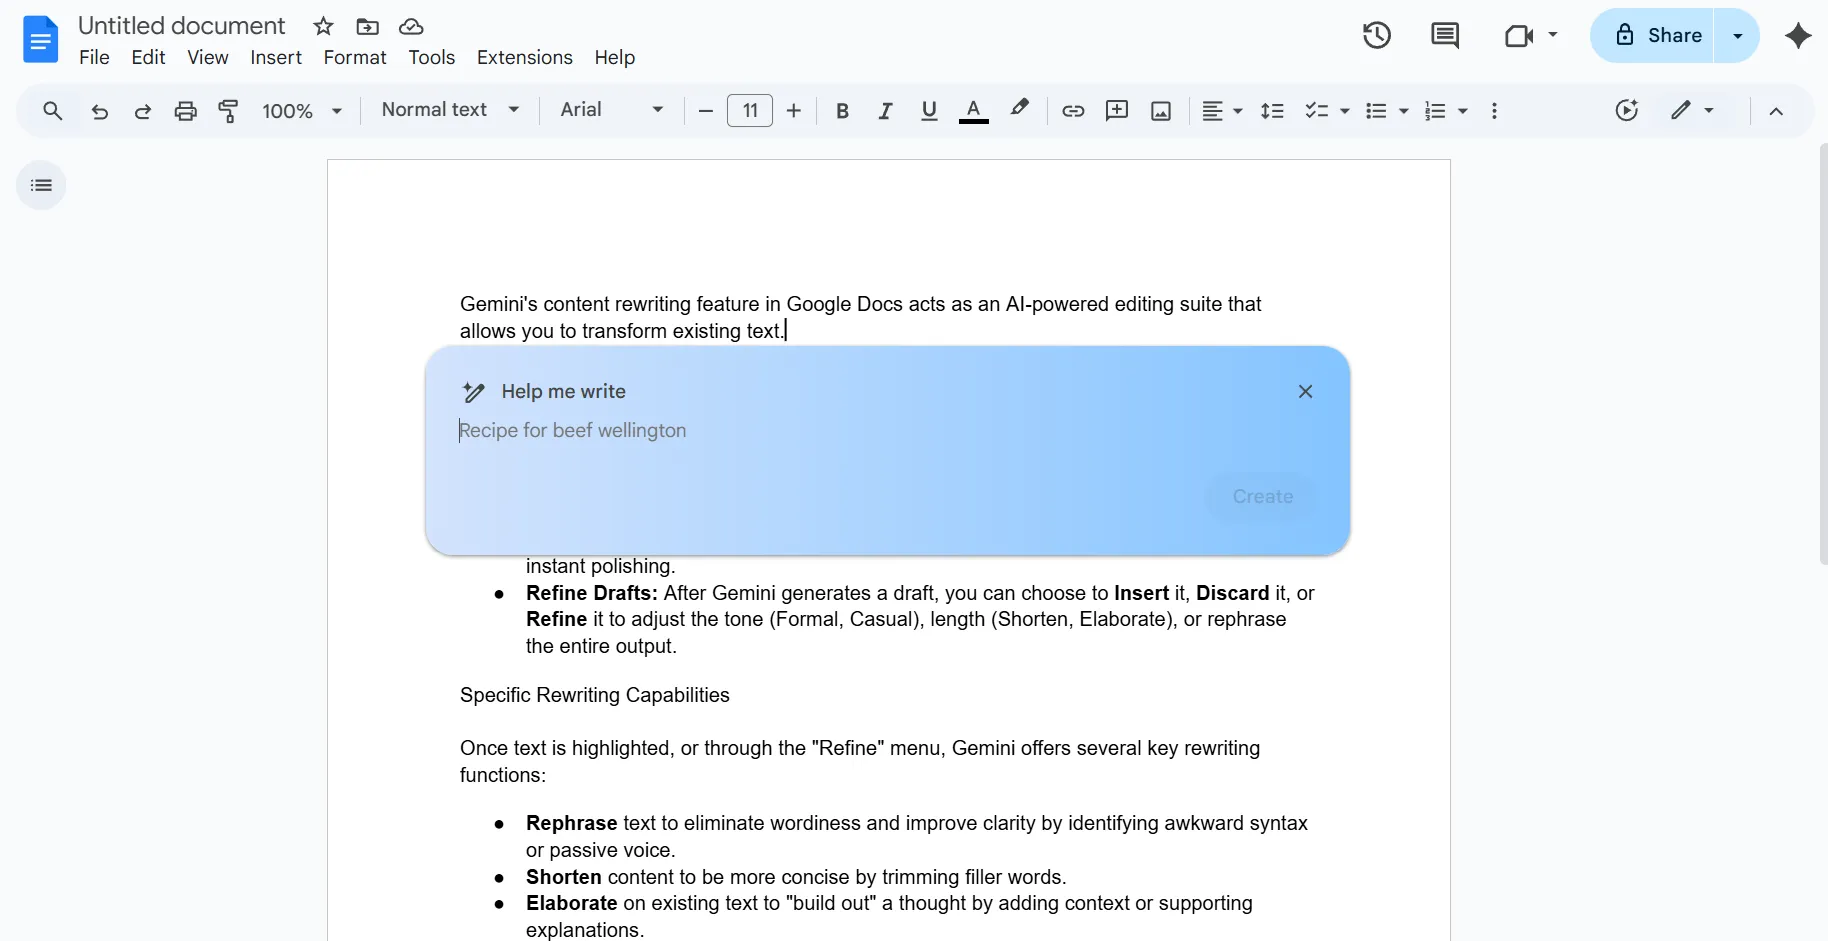Toggle underline formatting

929,111
